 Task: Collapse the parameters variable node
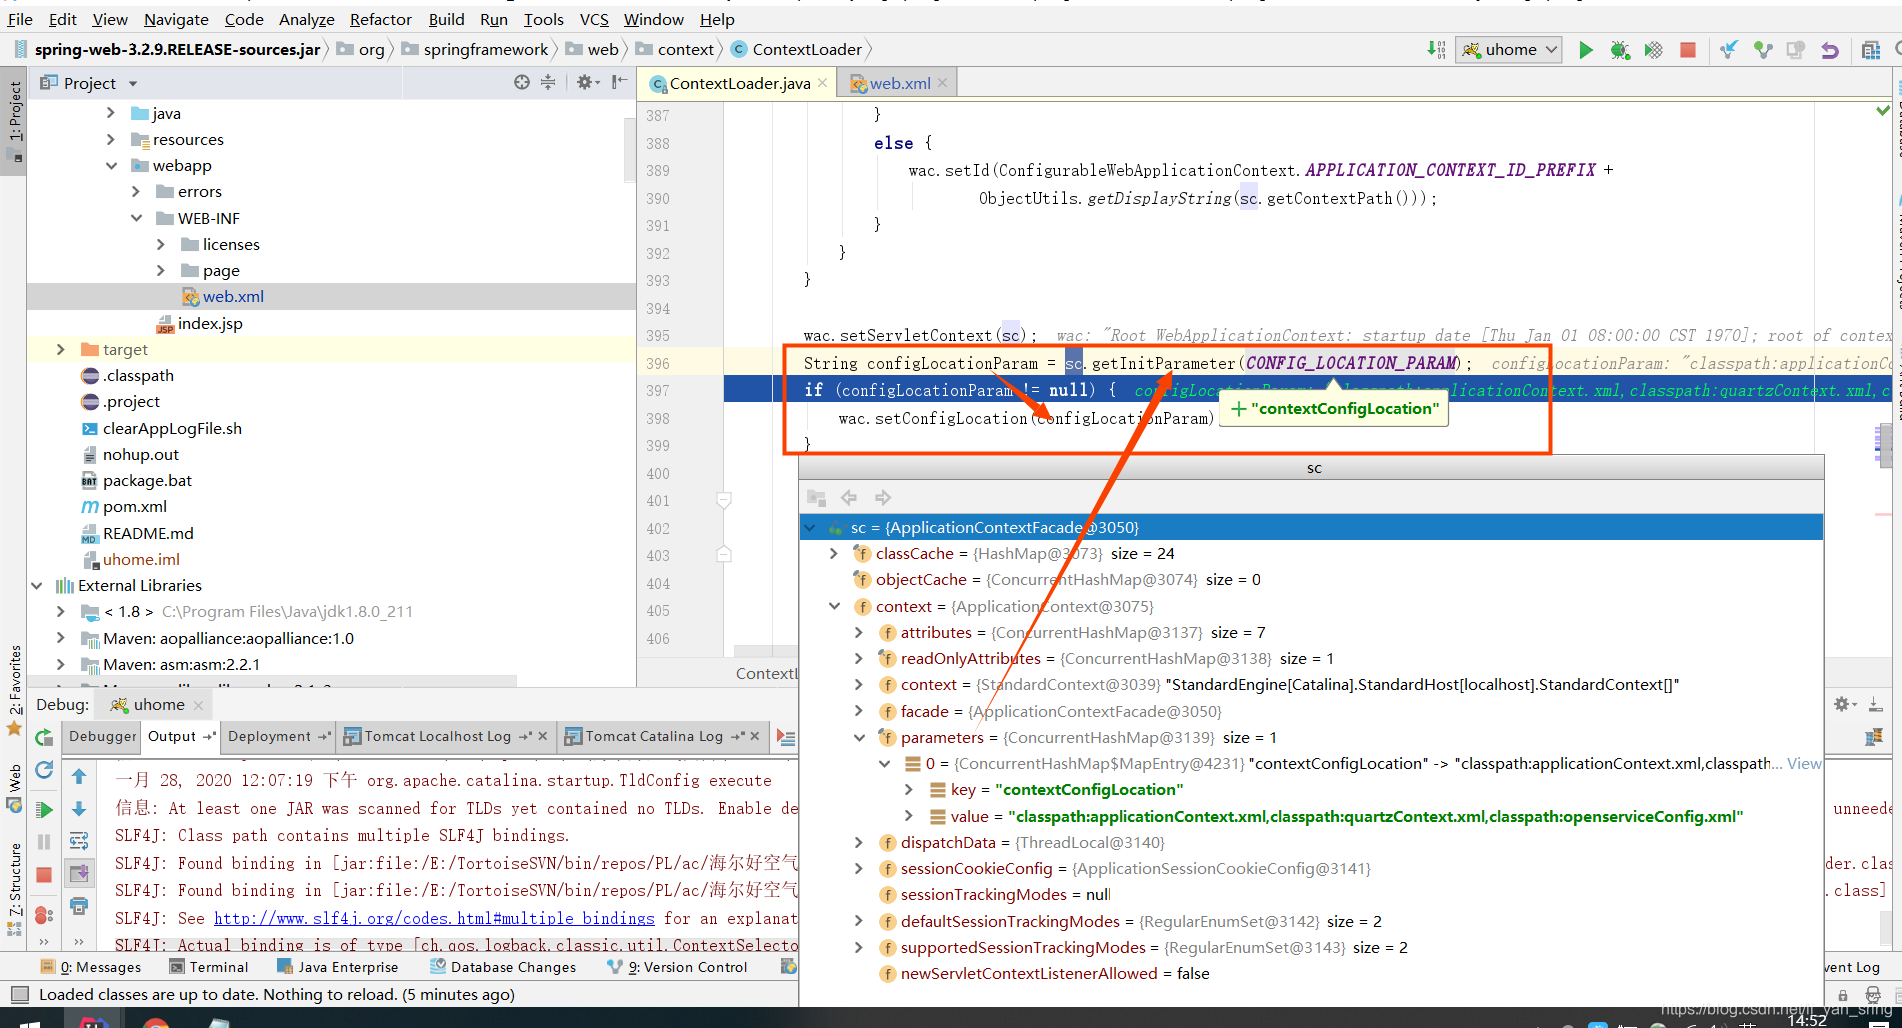859,737
